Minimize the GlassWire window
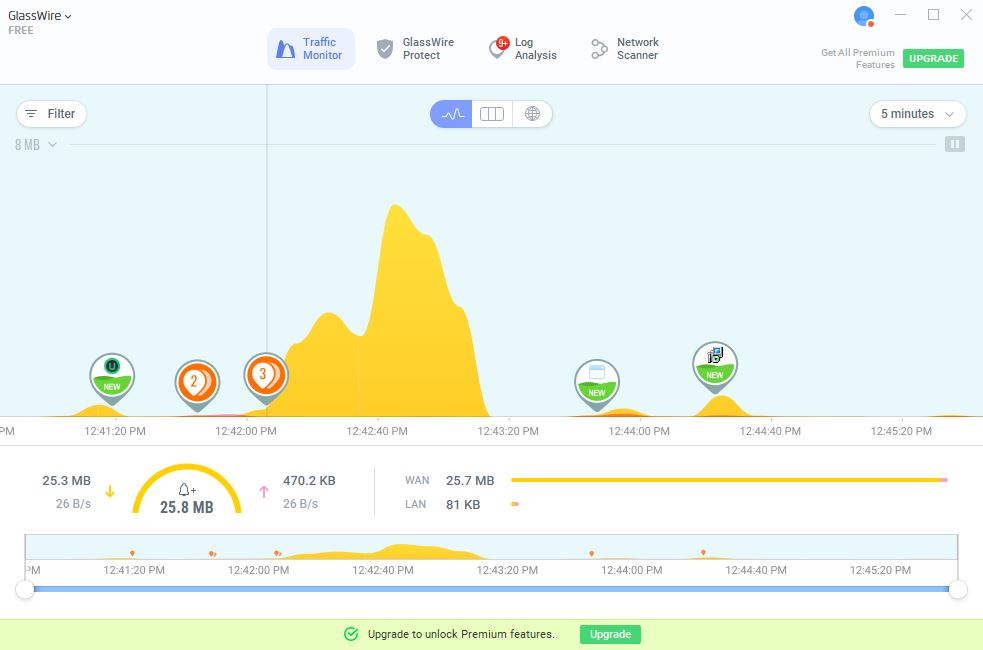 [x=900, y=14]
